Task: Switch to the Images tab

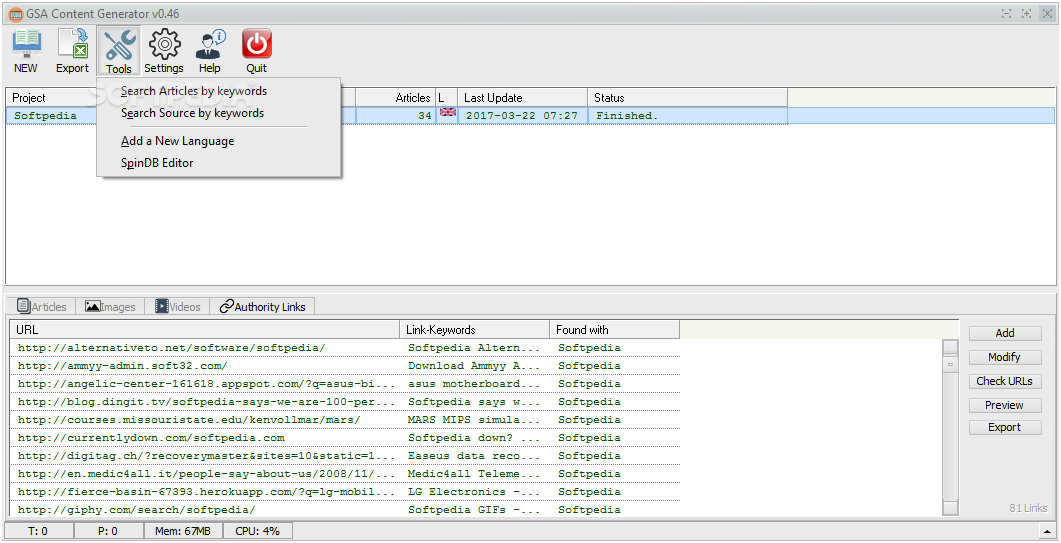Action: click(x=110, y=307)
